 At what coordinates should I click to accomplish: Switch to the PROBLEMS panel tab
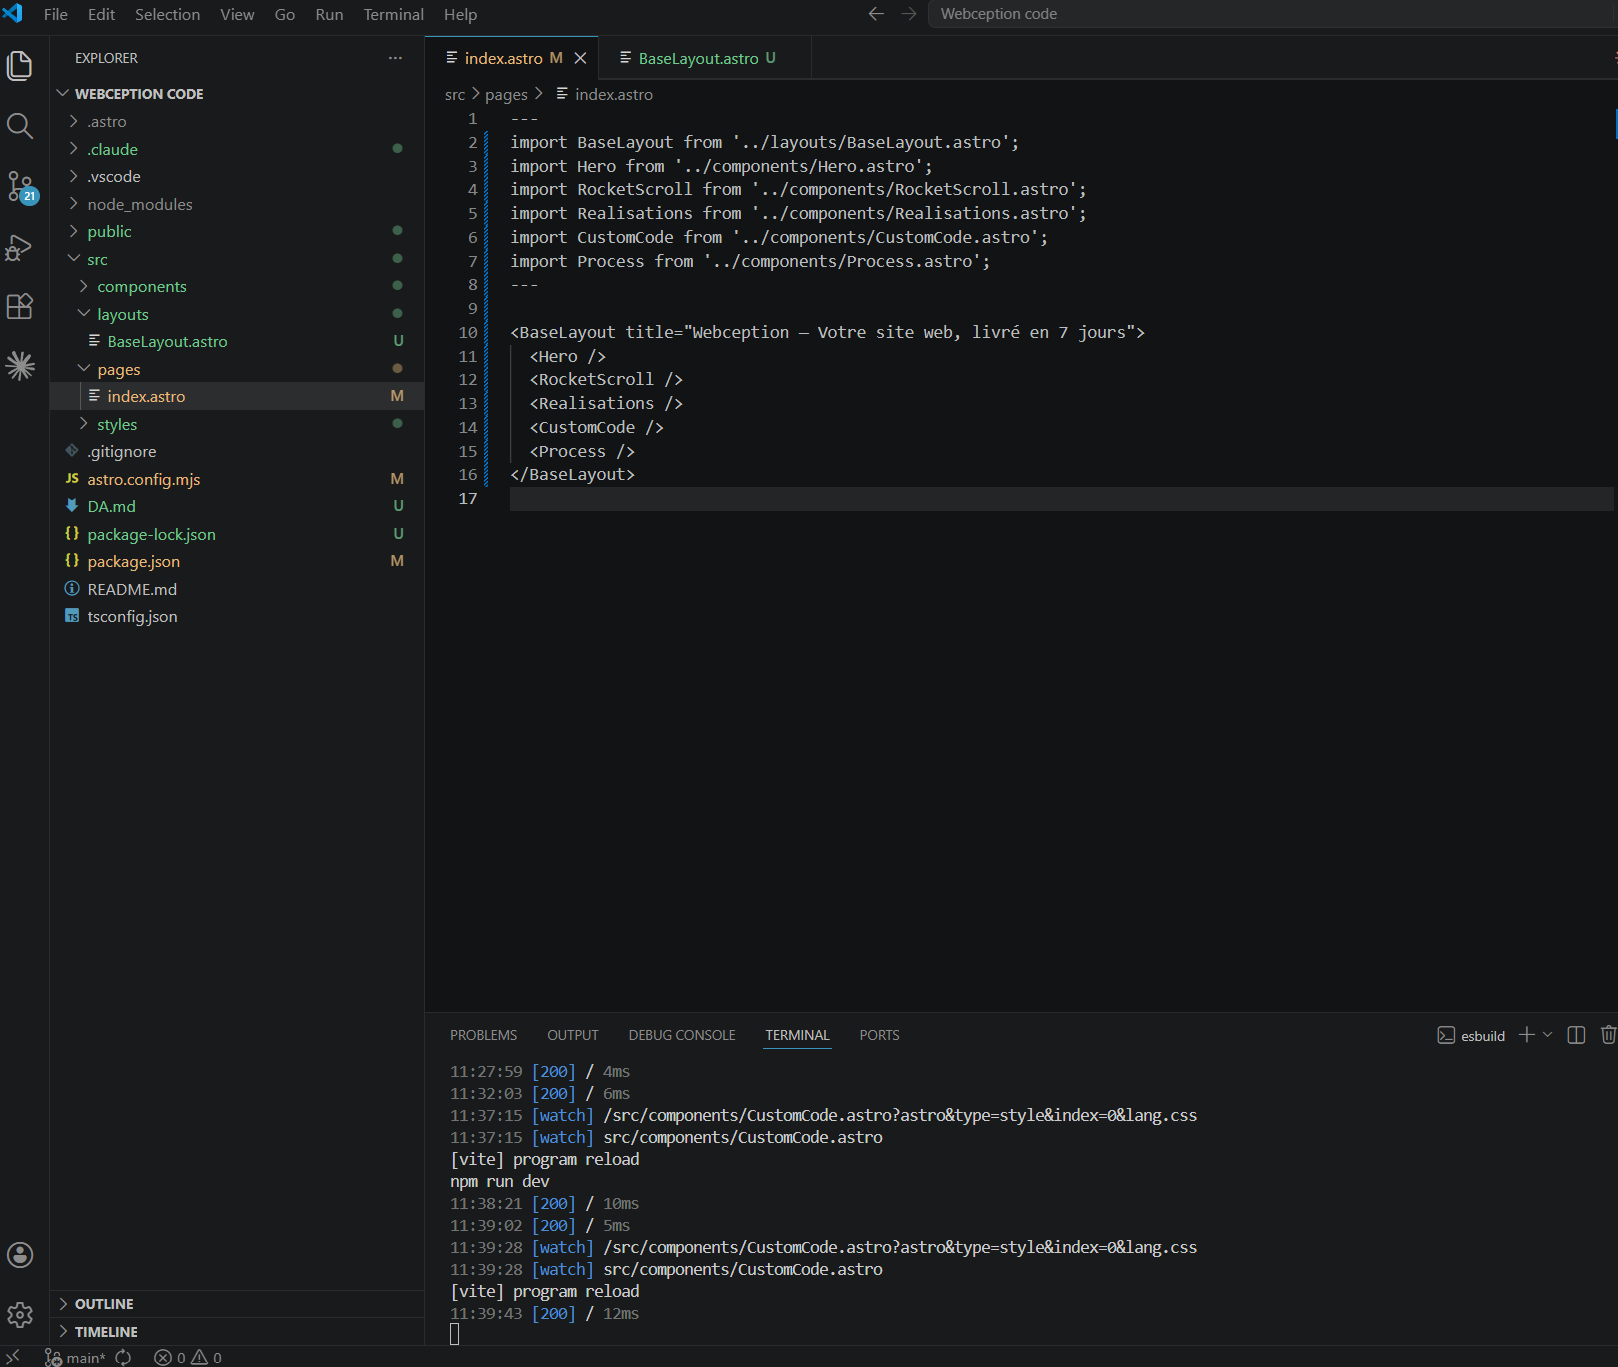483,1035
